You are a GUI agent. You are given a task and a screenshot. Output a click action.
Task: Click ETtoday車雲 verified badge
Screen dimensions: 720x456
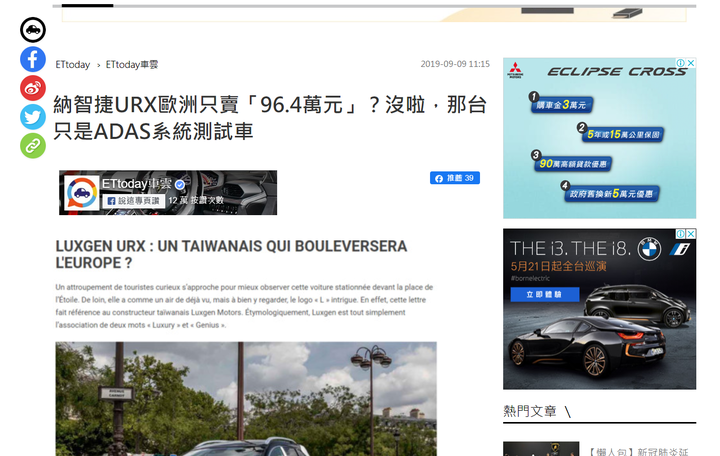pos(180,185)
